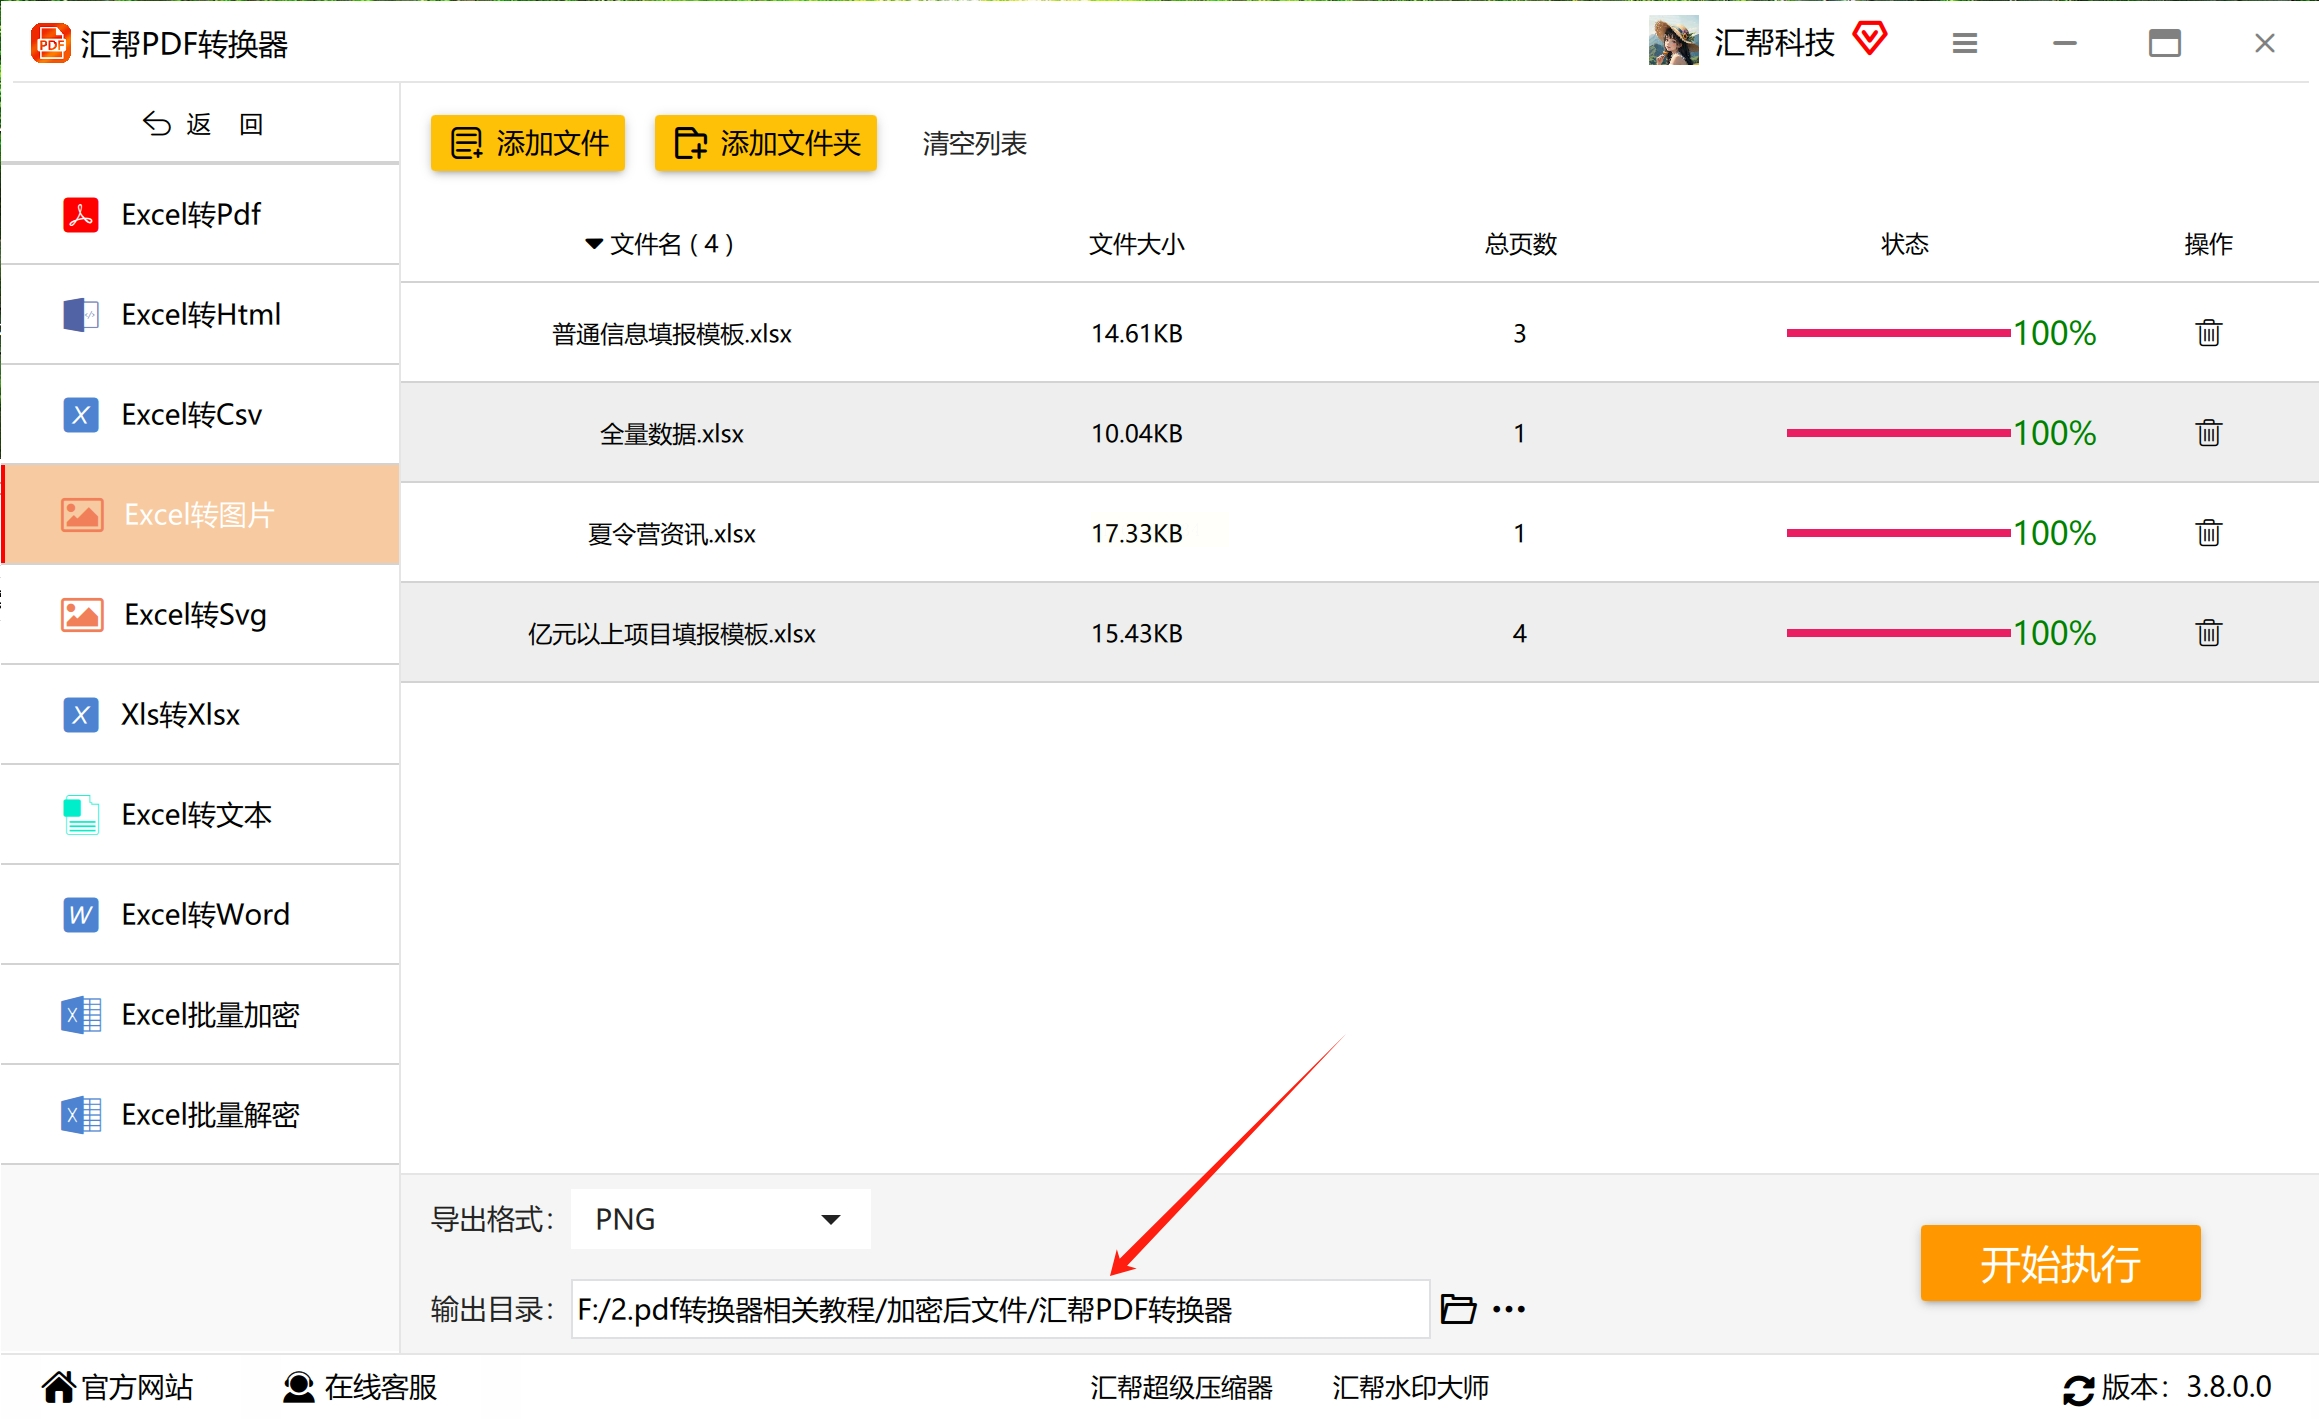Click trash icon for 亿元以上项目填报模板.xlsx
The image size is (2319, 1419).
click(2208, 633)
